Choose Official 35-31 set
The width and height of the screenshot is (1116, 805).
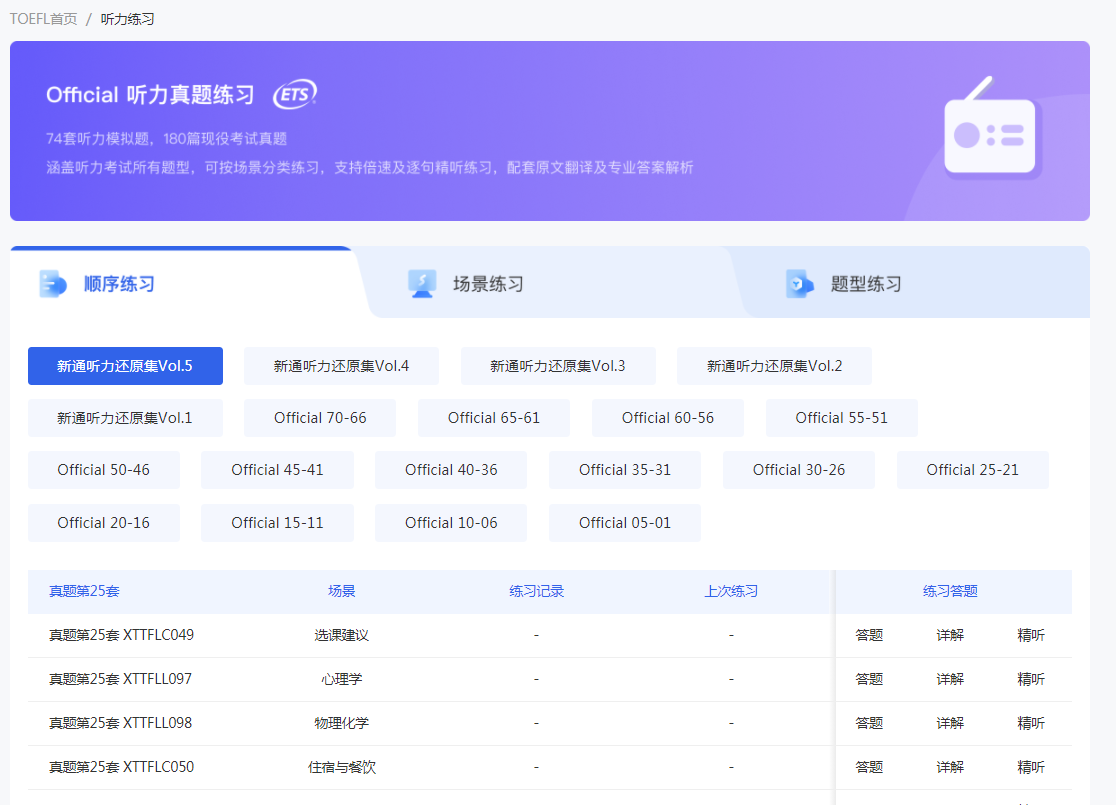coord(625,470)
